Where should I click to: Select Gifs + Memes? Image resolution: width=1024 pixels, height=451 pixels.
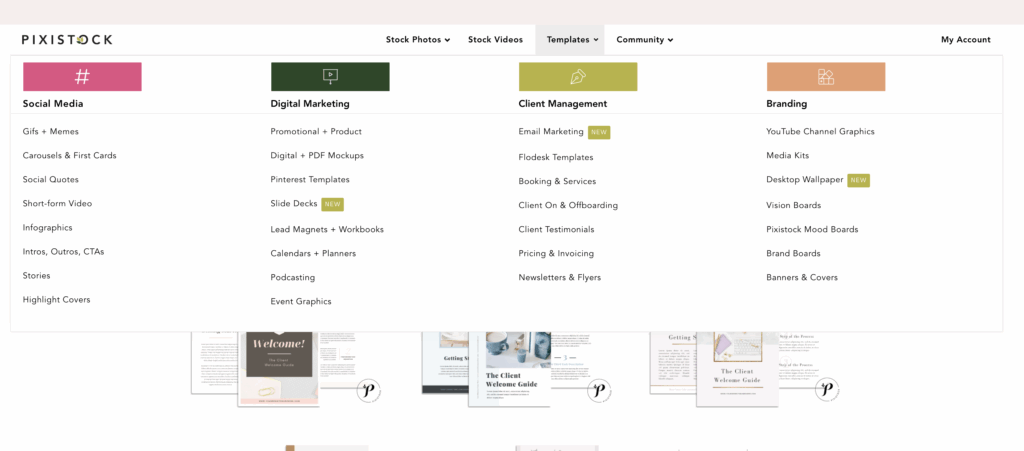(x=50, y=132)
